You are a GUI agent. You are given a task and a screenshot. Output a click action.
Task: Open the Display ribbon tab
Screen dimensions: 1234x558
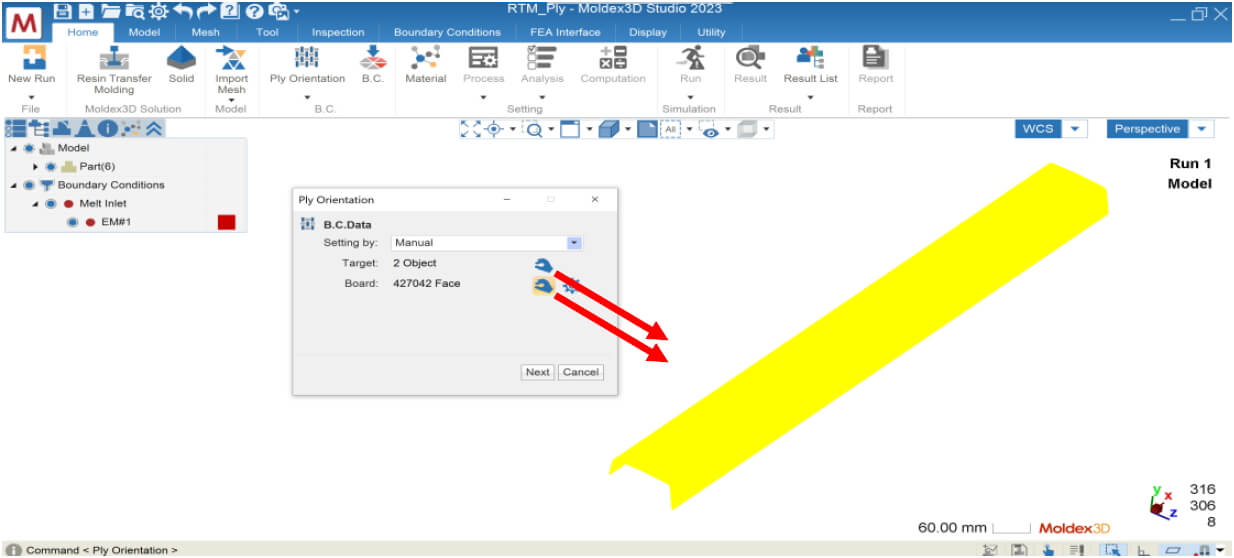click(x=647, y=32)
